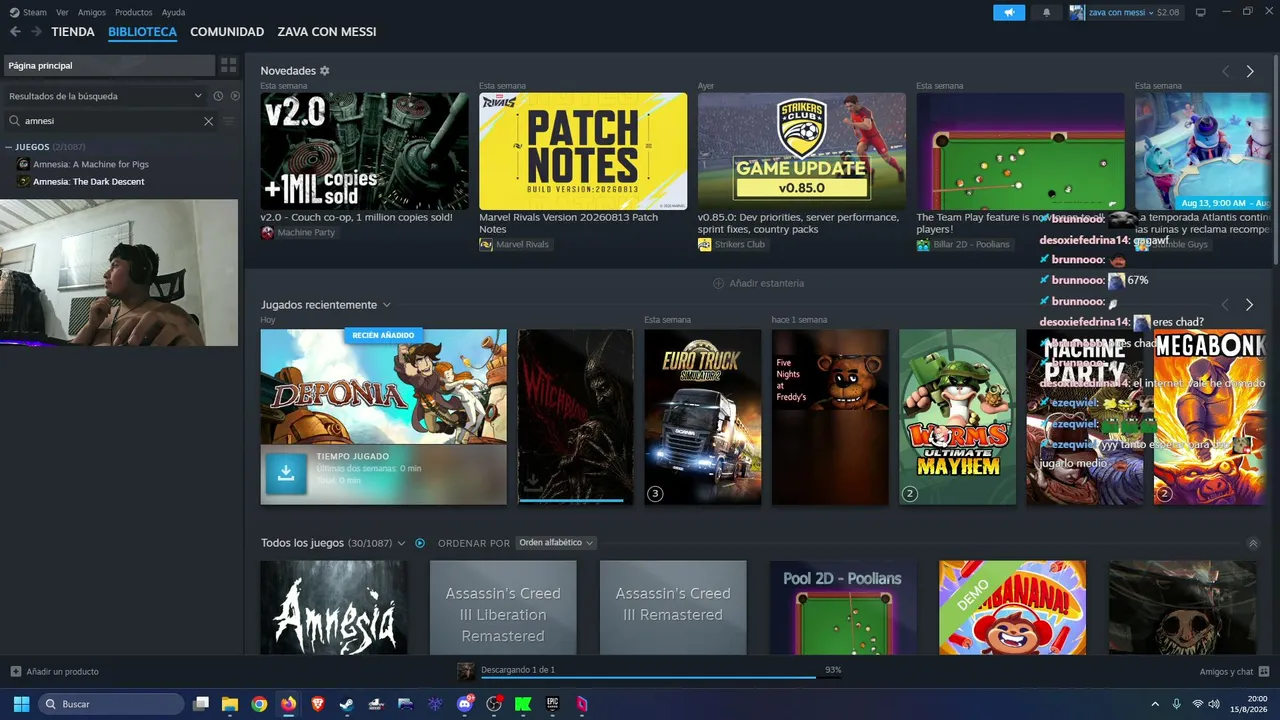Click the Windows taskbar Buscar search box
Image resolution: width=1280 pixels, height=720 pixels.
coord(111,704)
